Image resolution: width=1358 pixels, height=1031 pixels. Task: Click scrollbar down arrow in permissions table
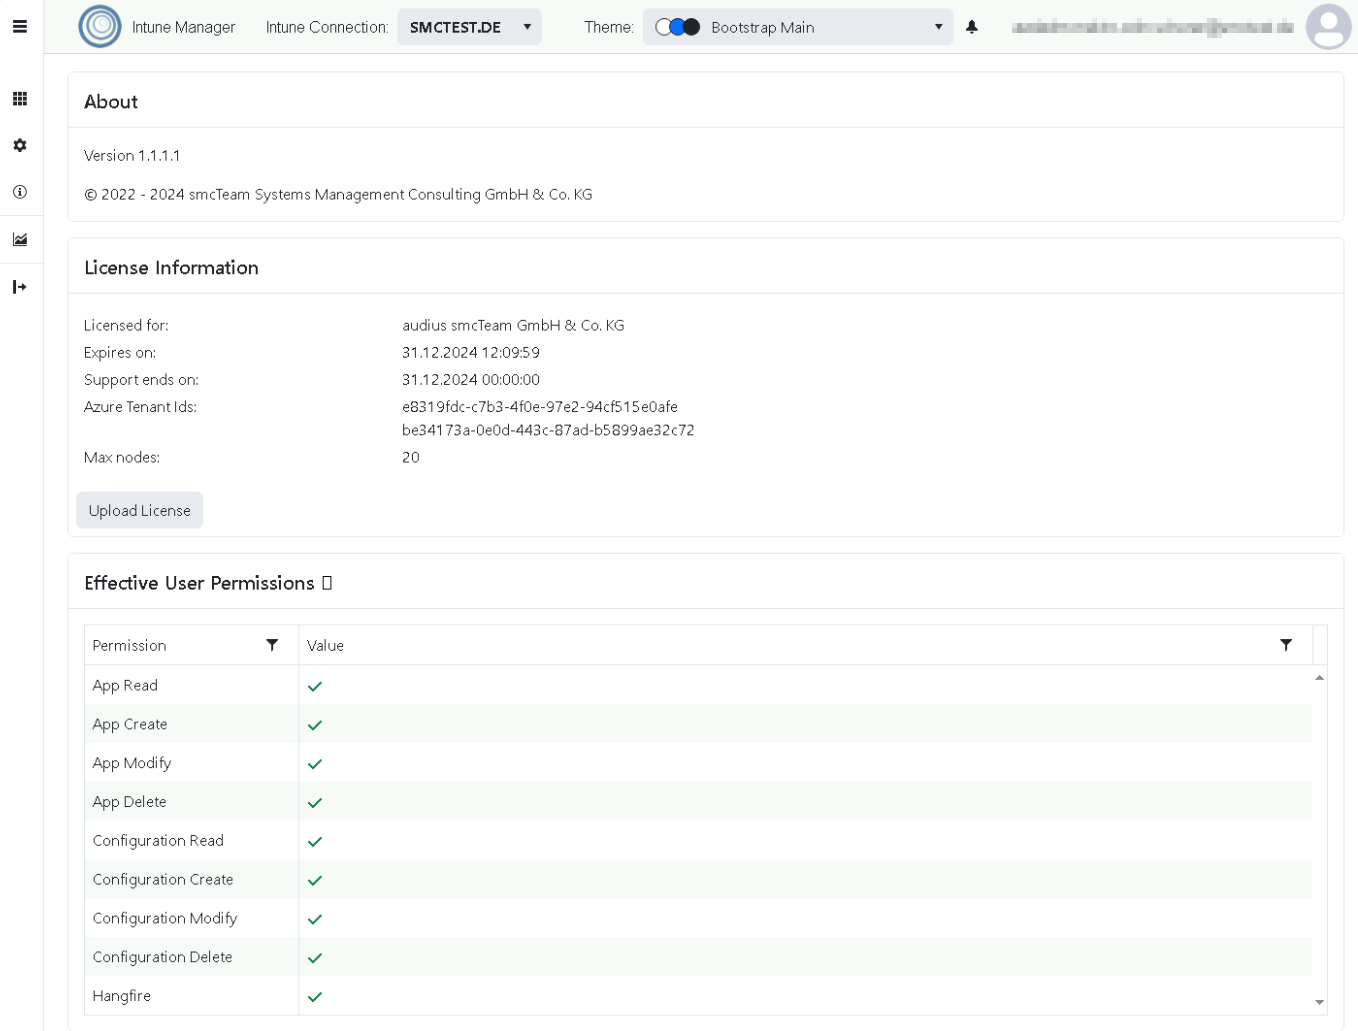coord(1319,1002)
